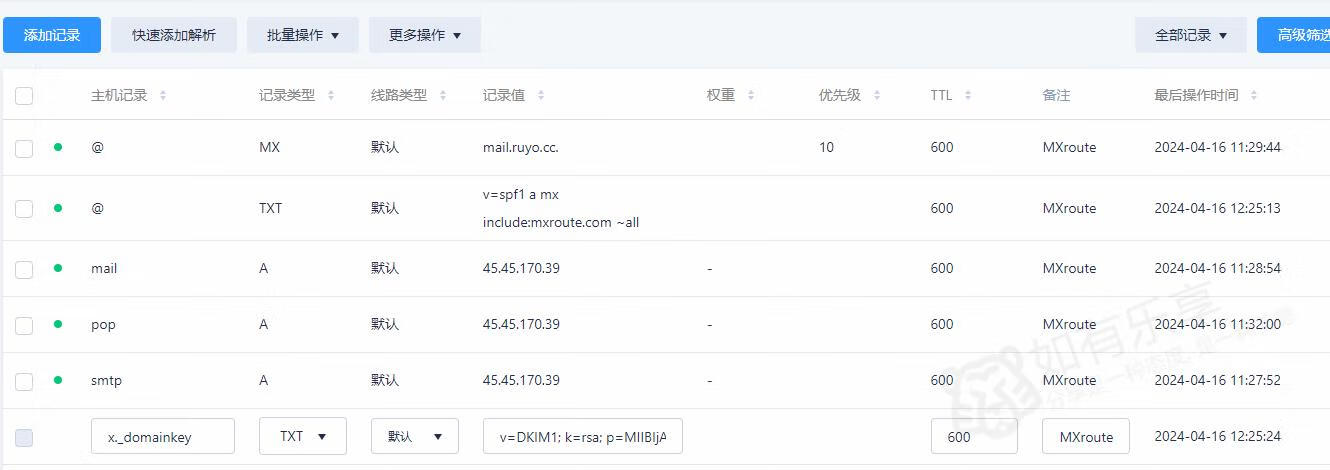Toggle the select-all checkbox in header
Image resolution: width=1330 pixels, height=470 pixels.
coord(24,96)
